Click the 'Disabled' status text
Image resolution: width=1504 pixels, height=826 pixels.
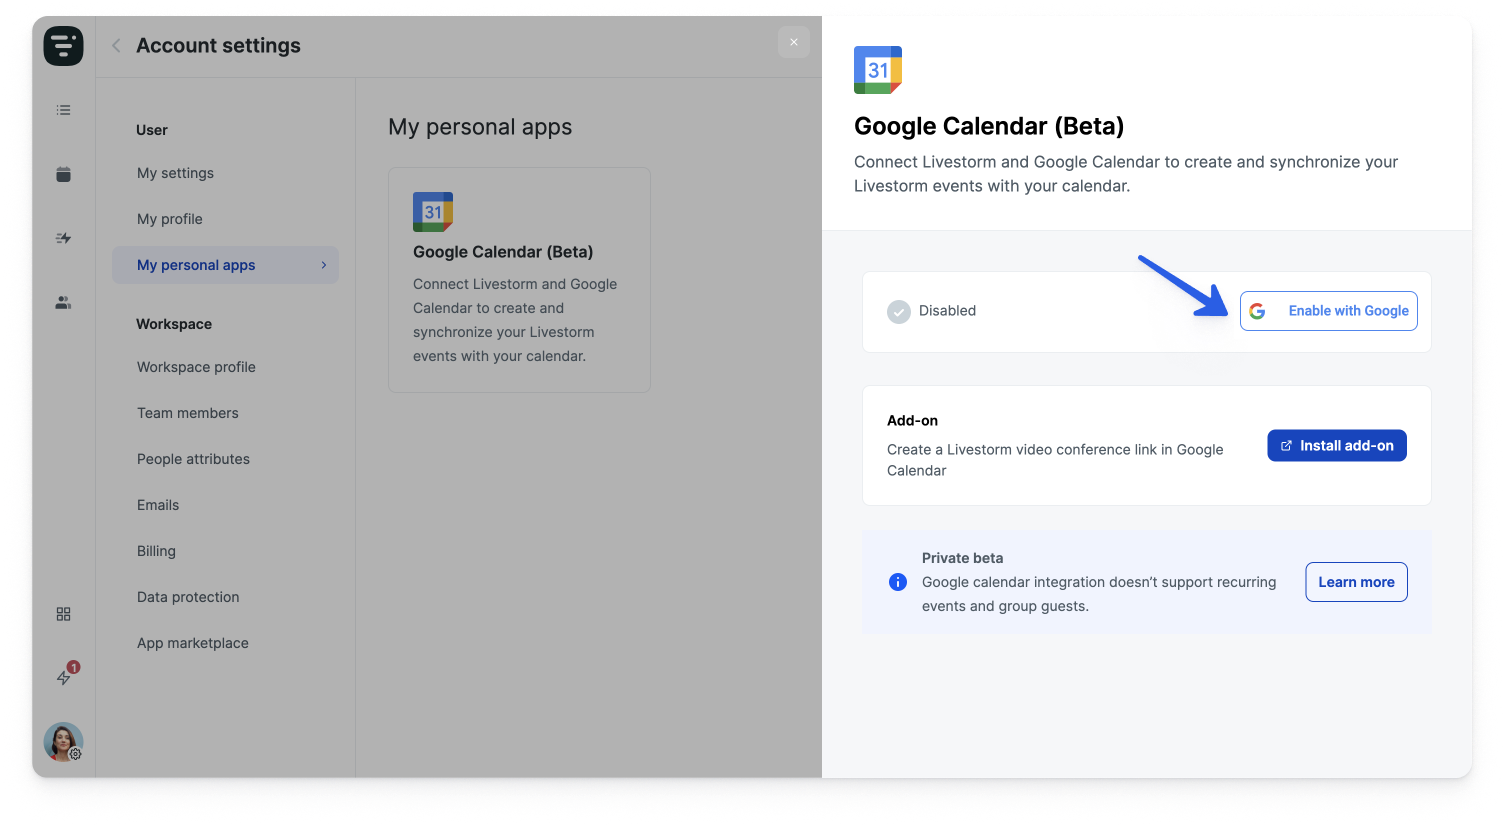click(947, 311)
